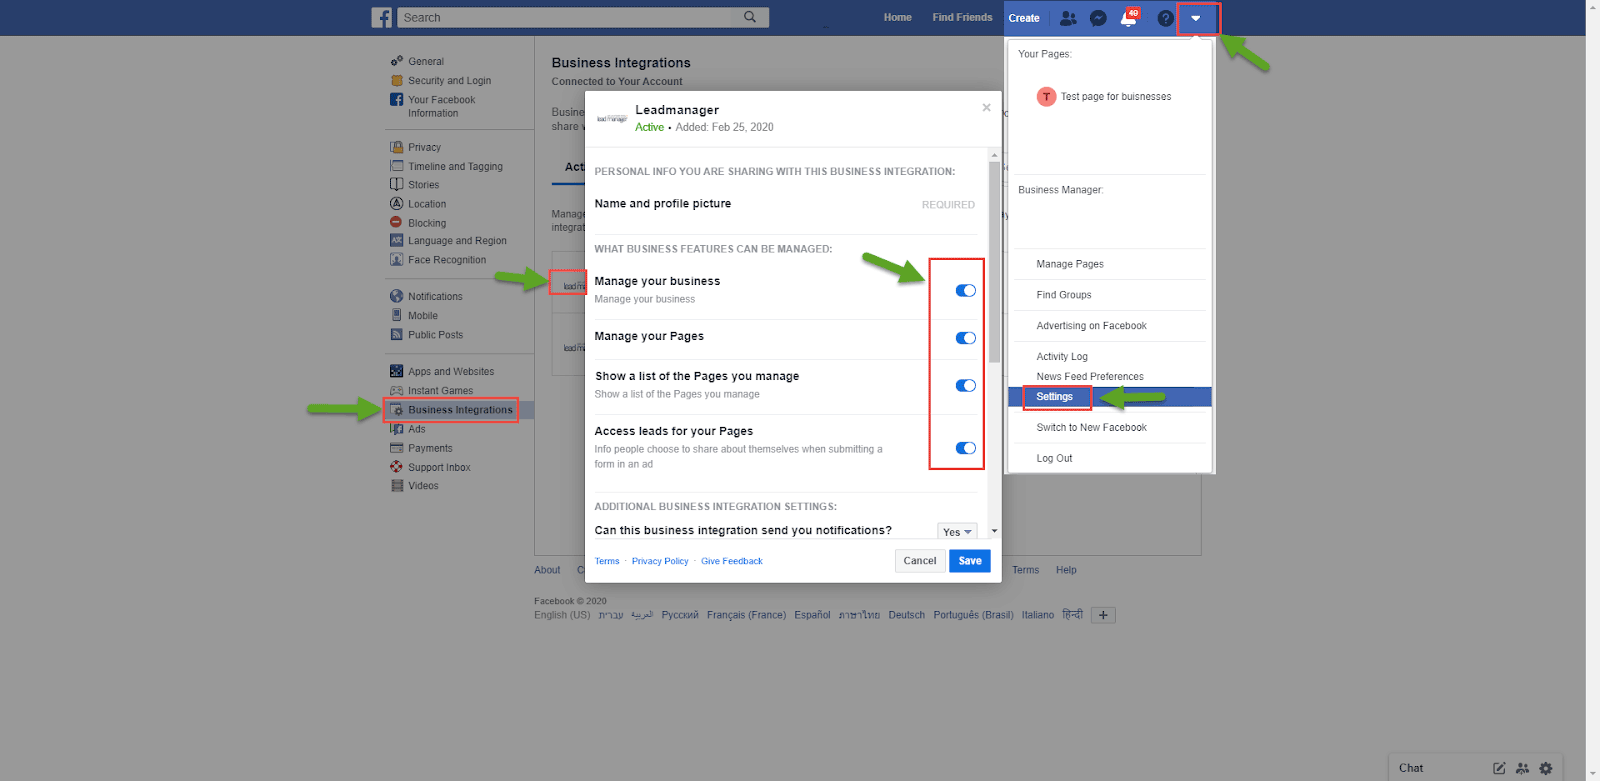Open Privacy Policy link in dialog
This screenshot has height=781, width=1600.
pyautogui.click(x=660, y=562)
